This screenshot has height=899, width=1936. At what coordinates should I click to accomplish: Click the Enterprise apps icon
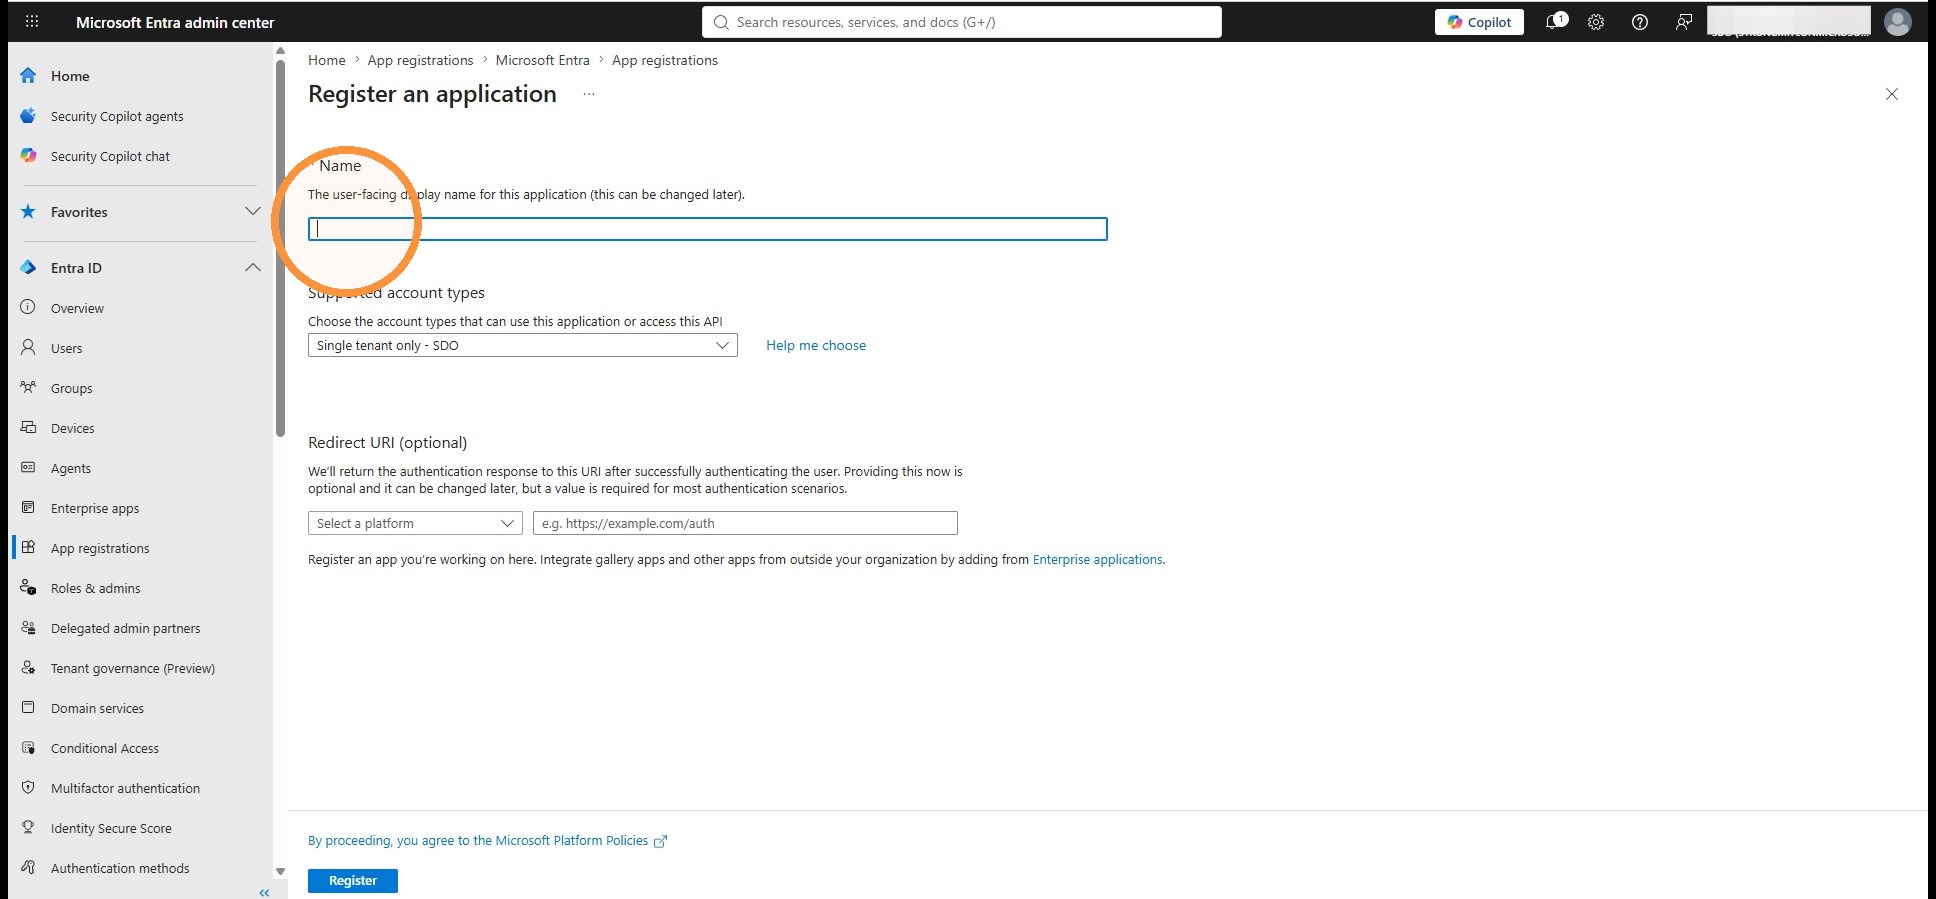(x=28, y=508)
